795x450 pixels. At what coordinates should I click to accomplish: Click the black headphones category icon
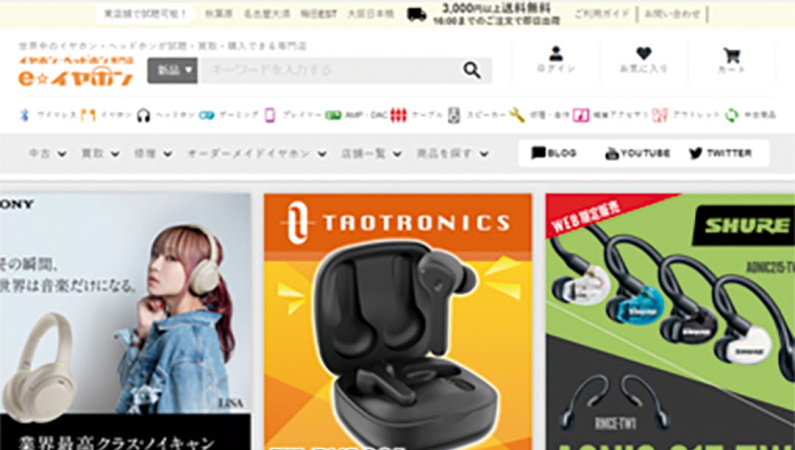point(143,116)
